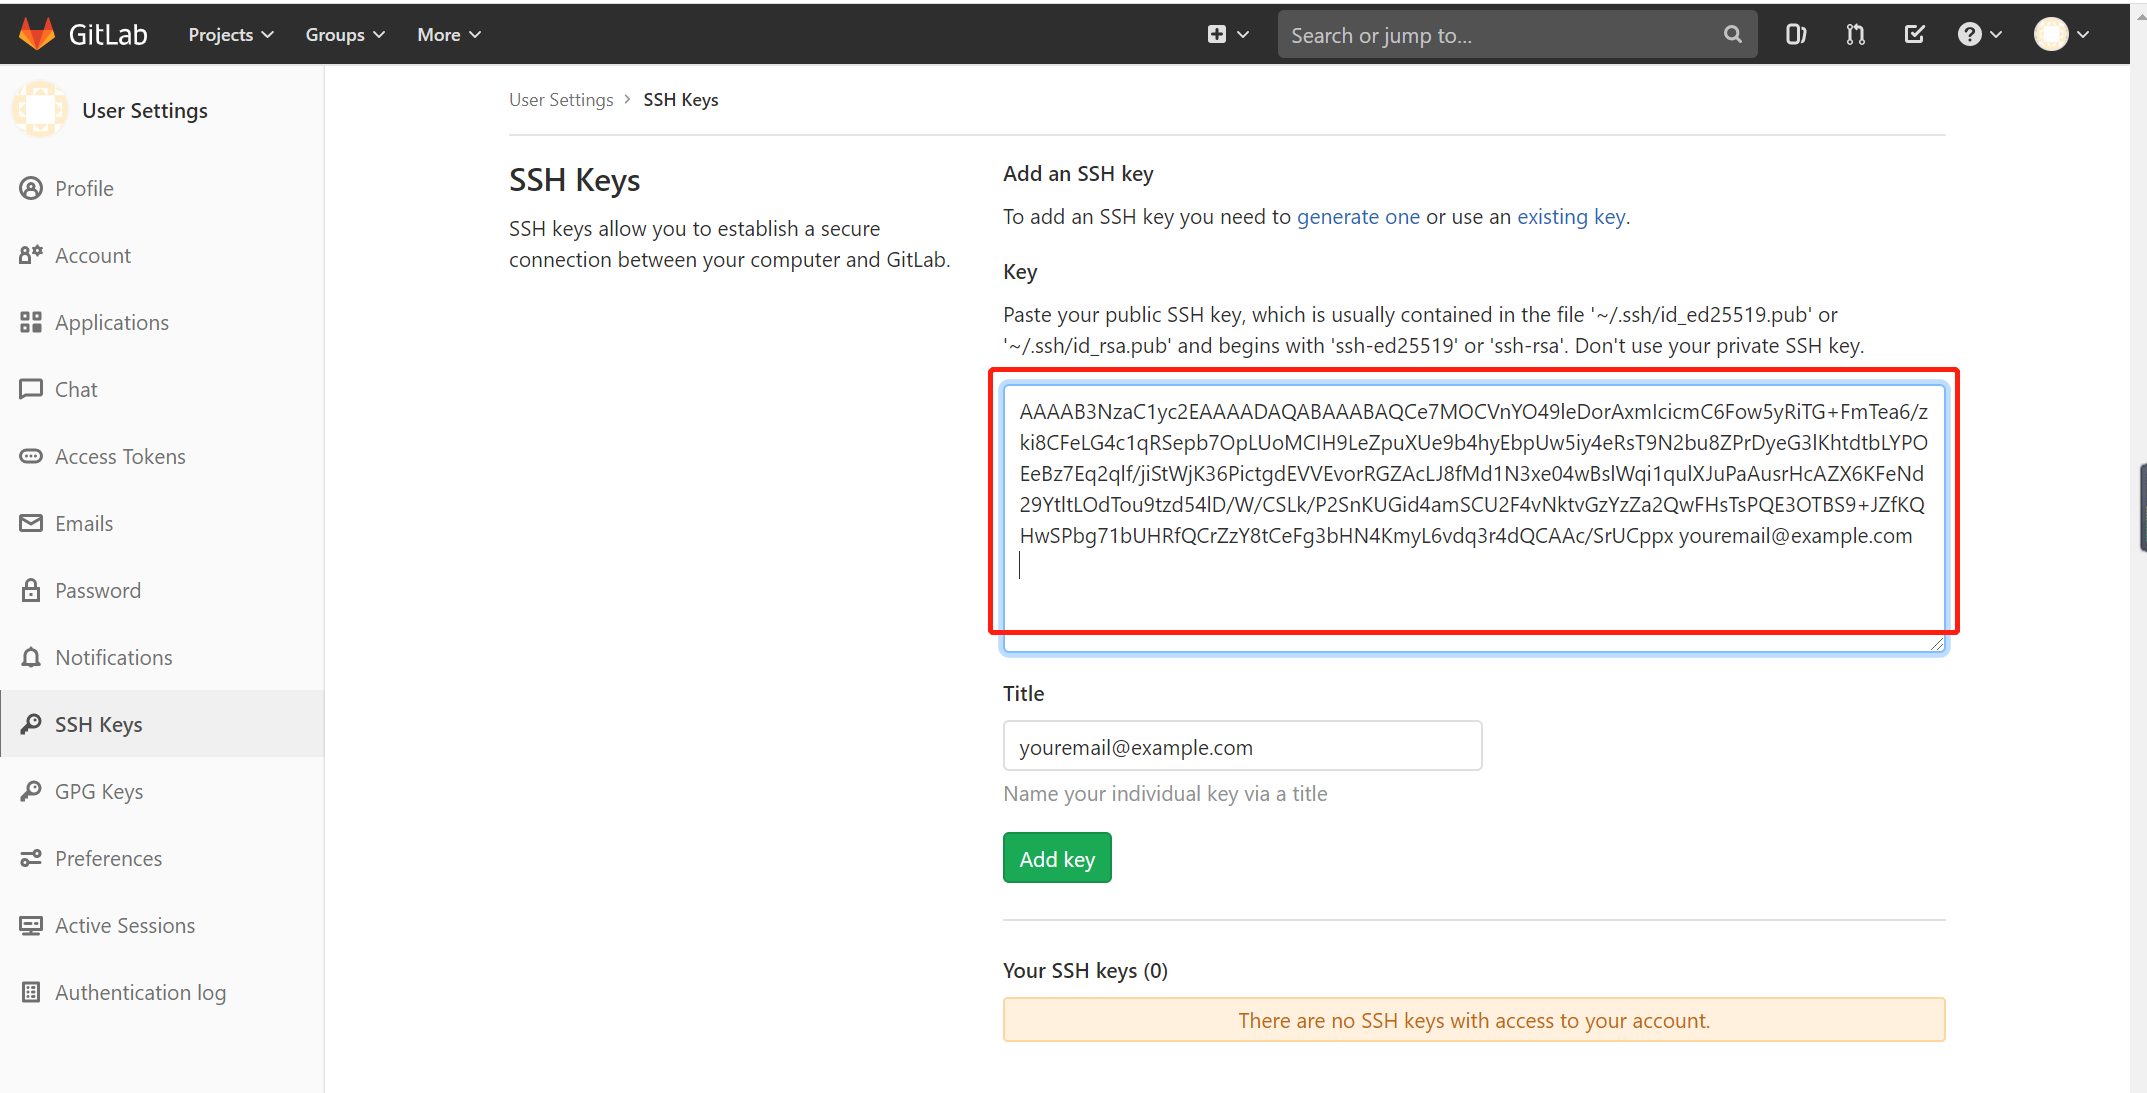
Task: Open the merge requests icon in top bar
Action: (1856, 35)
